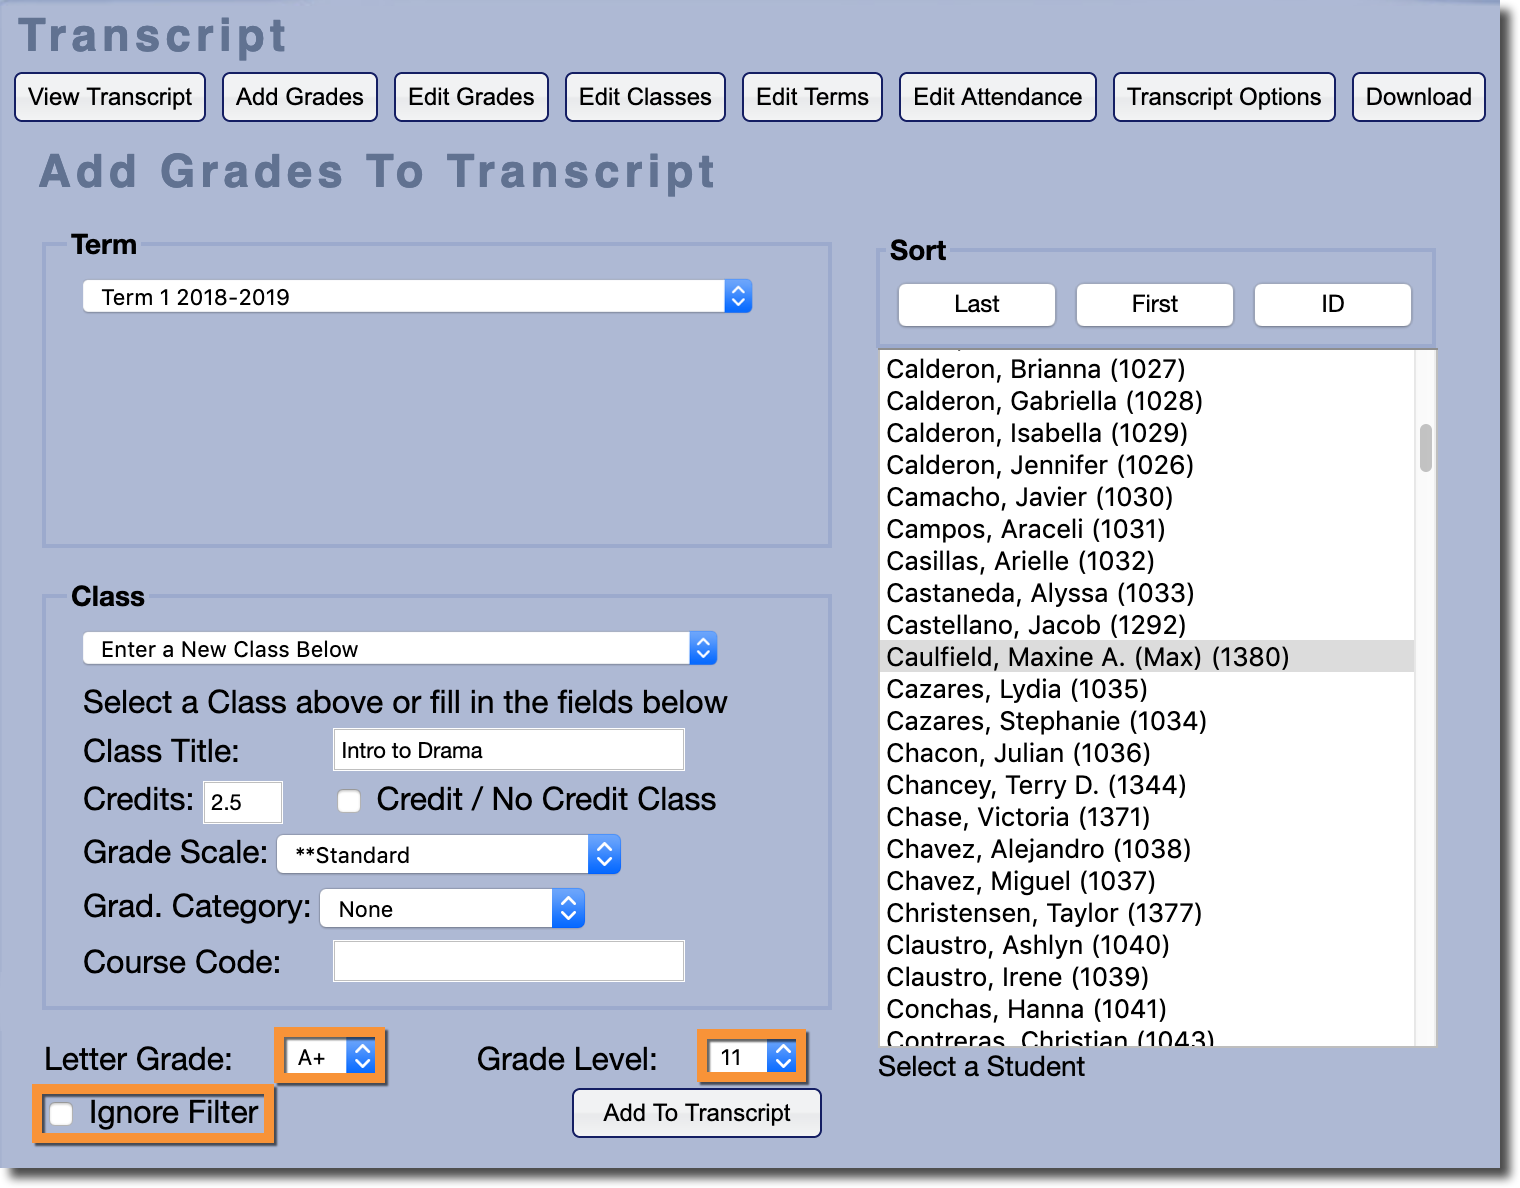
Task: Open Transcript Options
Action: click(1223, 97)
